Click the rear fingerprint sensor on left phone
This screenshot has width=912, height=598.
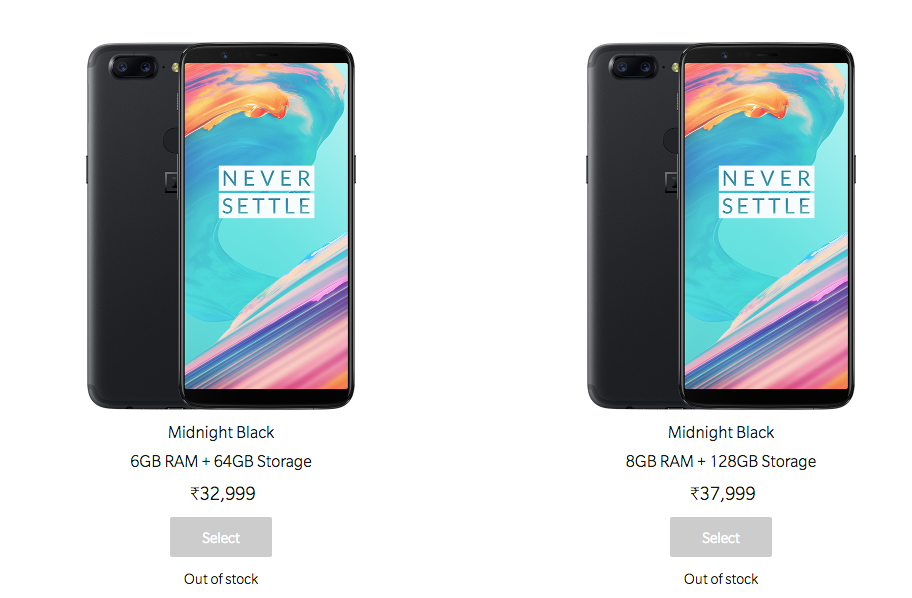pos(172,140)
